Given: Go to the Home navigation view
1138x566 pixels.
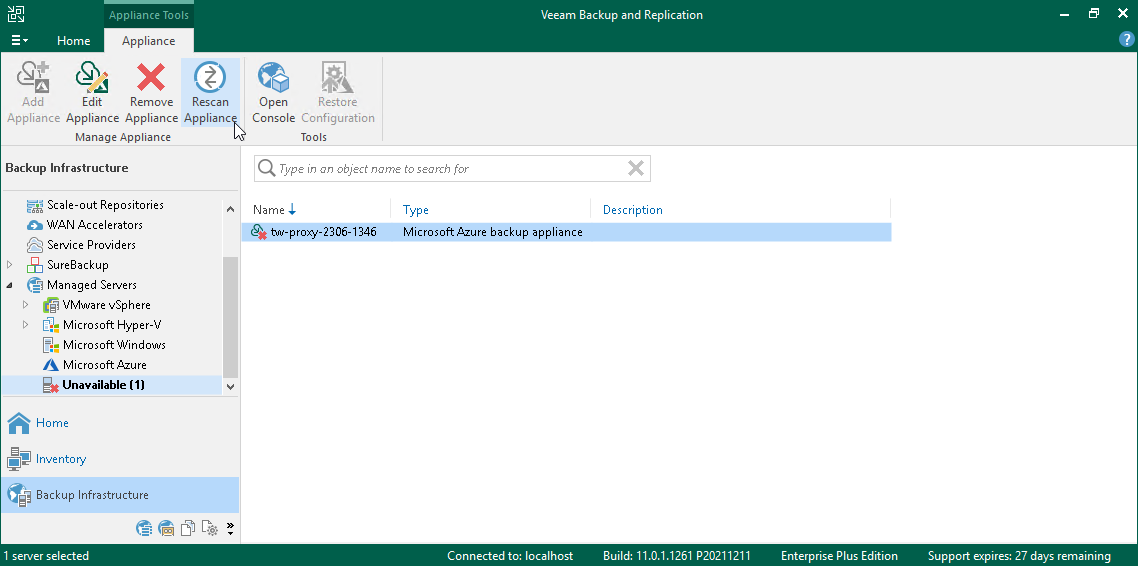Looking at the screenshot, I should point(120,423).
